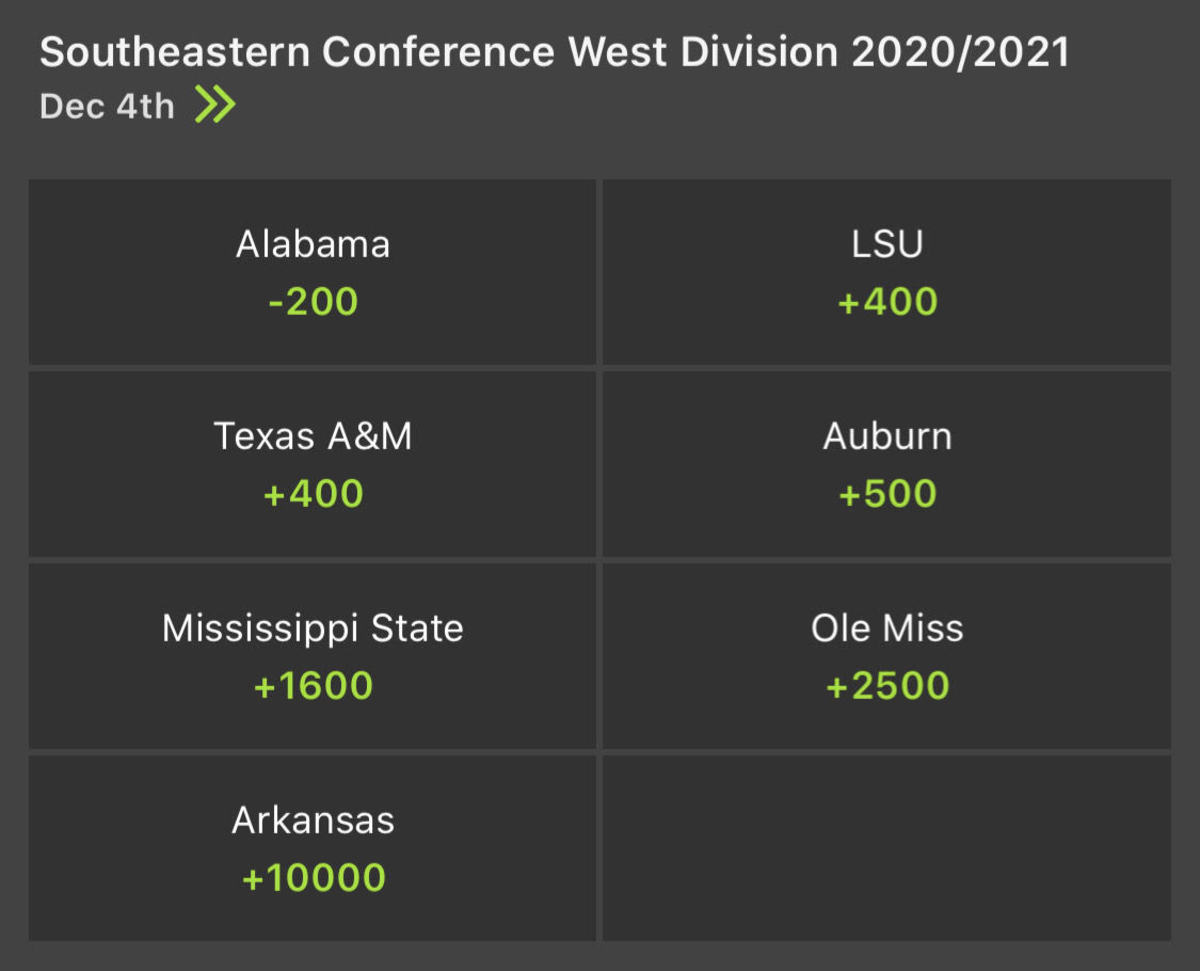Click the Arkansas team name label
Image resolution: width=1200 pixels, height=971 pixels.
[313, 820]
